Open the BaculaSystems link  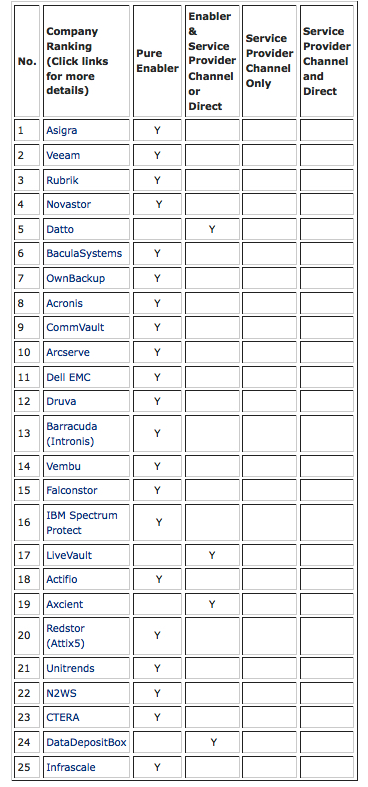click(x=84, y=253)
